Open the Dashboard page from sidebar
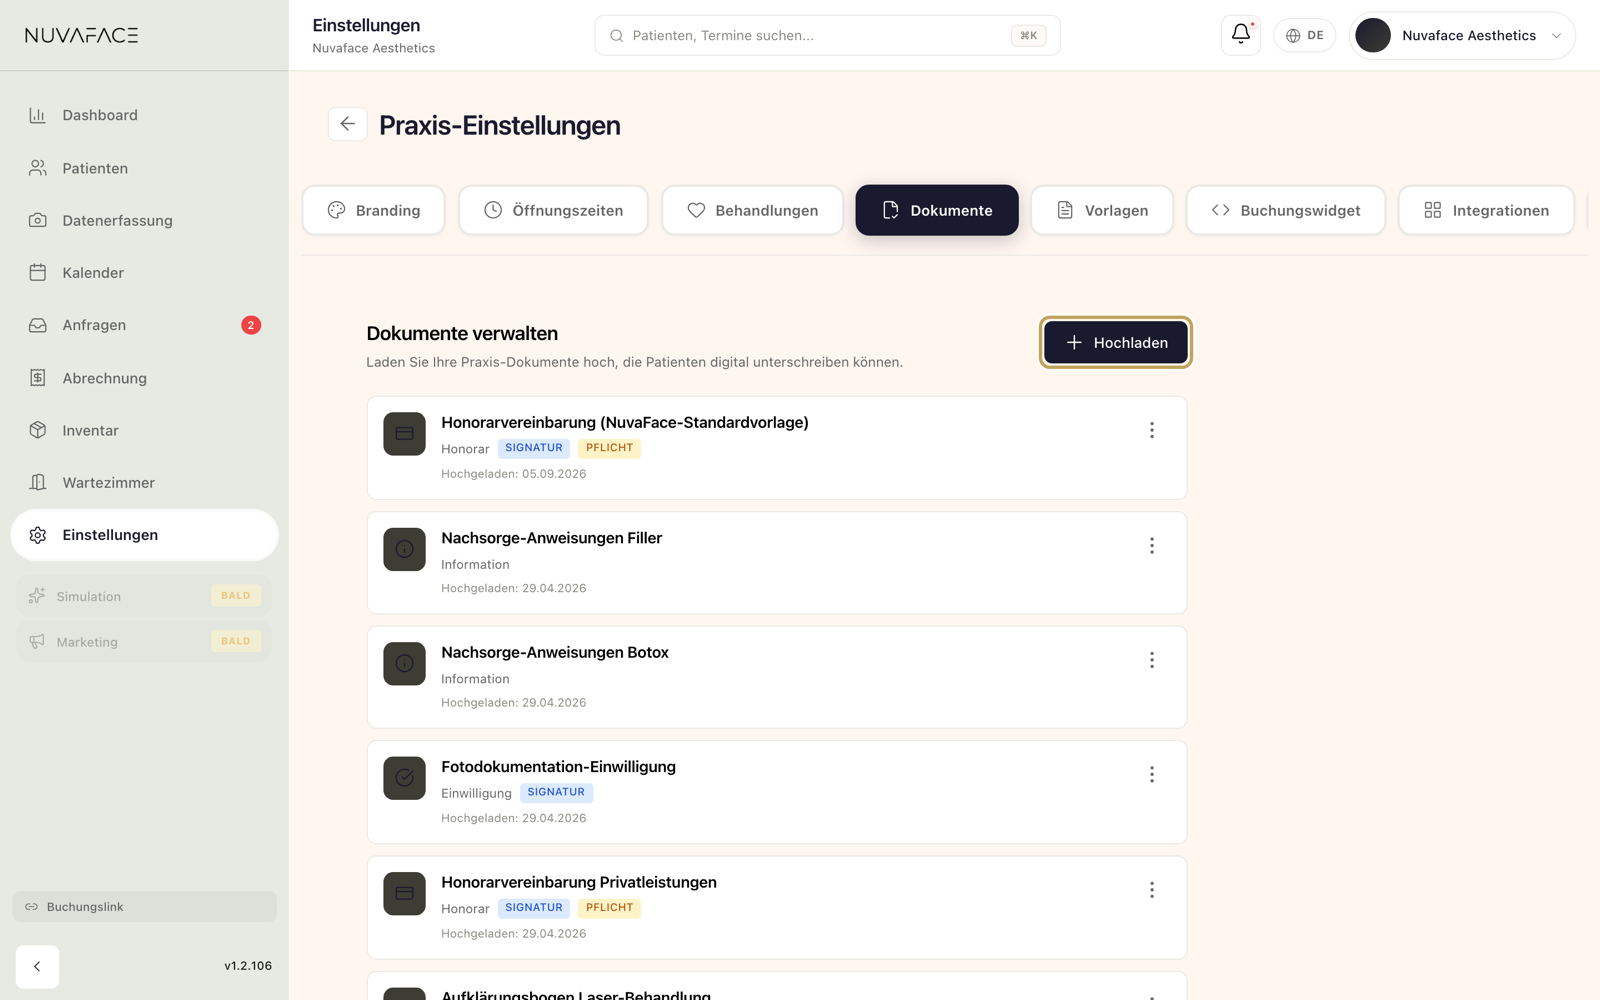Viewport: 1600px width, 1000px height. coord(144,115)
